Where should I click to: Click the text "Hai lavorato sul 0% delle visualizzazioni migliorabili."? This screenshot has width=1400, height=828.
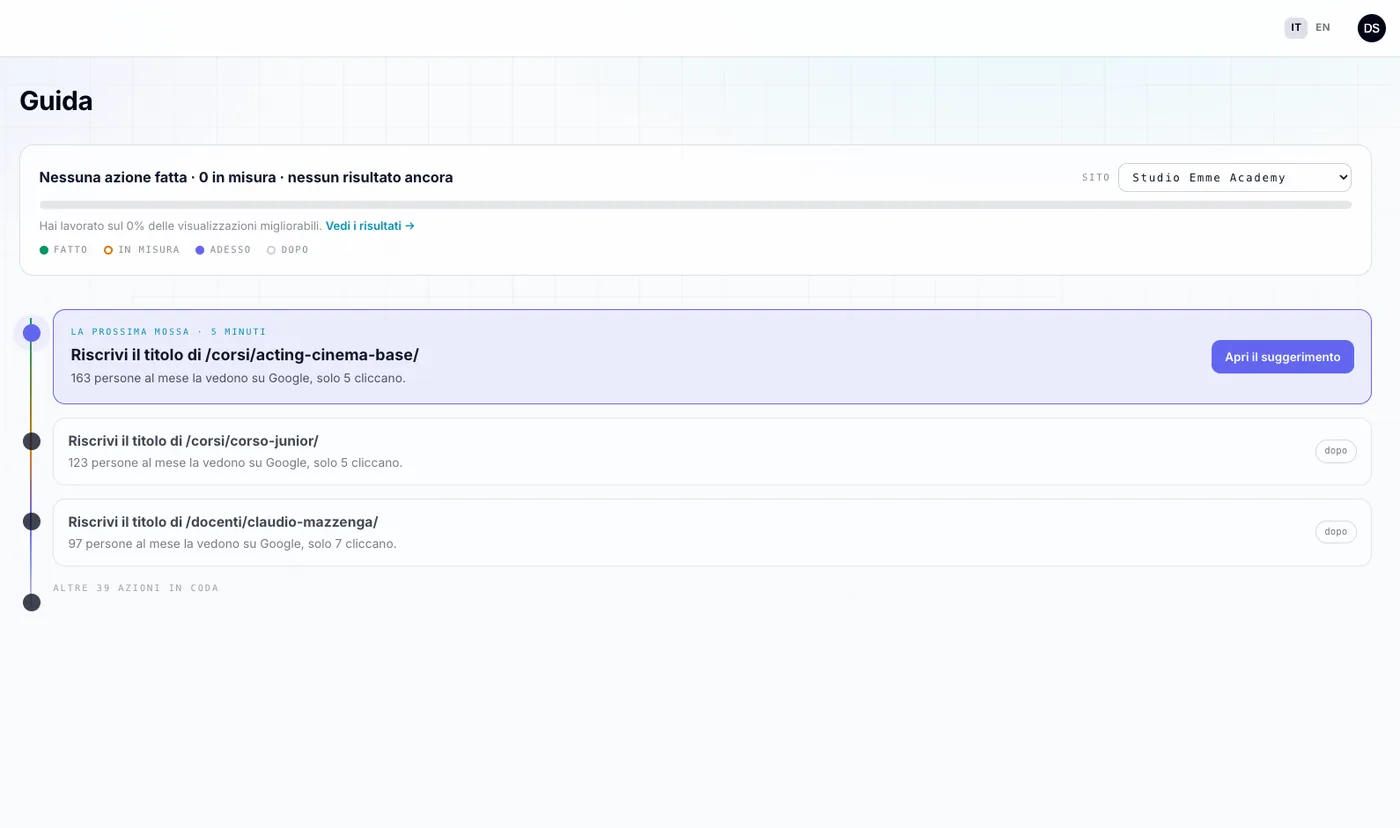coord(180,226)
